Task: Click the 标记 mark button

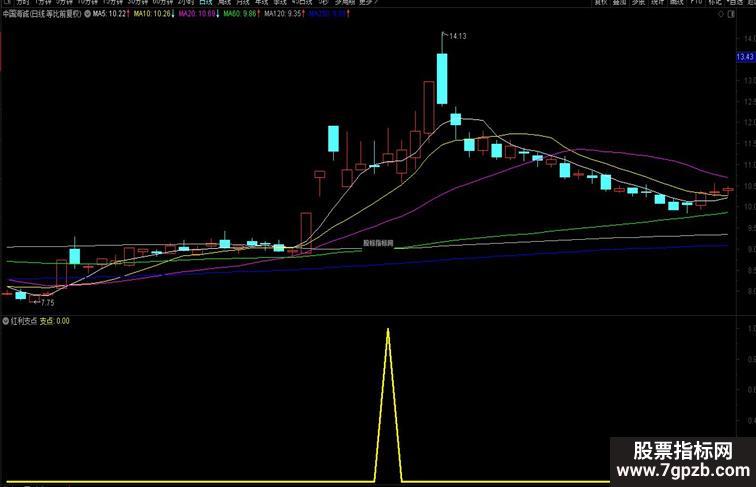Action: coord(715,2)
